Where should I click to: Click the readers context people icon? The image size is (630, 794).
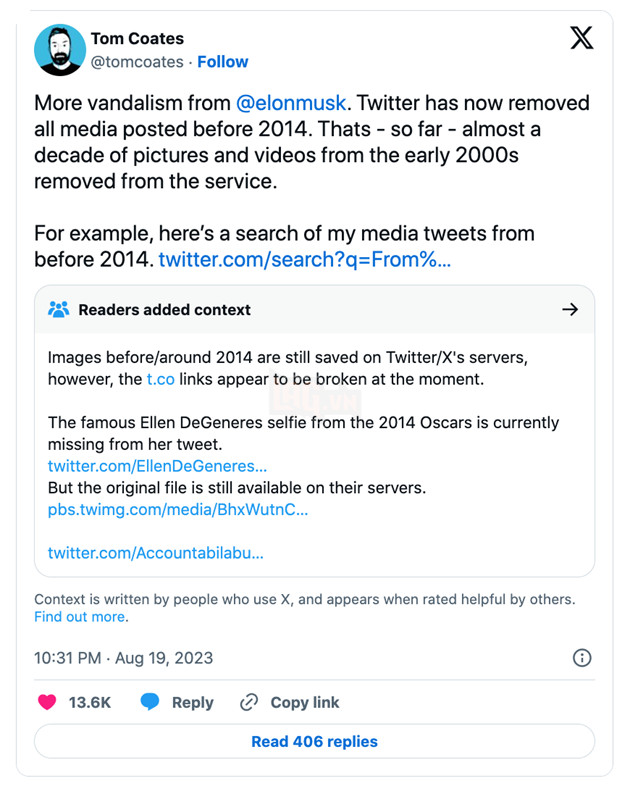coord(59,310)
